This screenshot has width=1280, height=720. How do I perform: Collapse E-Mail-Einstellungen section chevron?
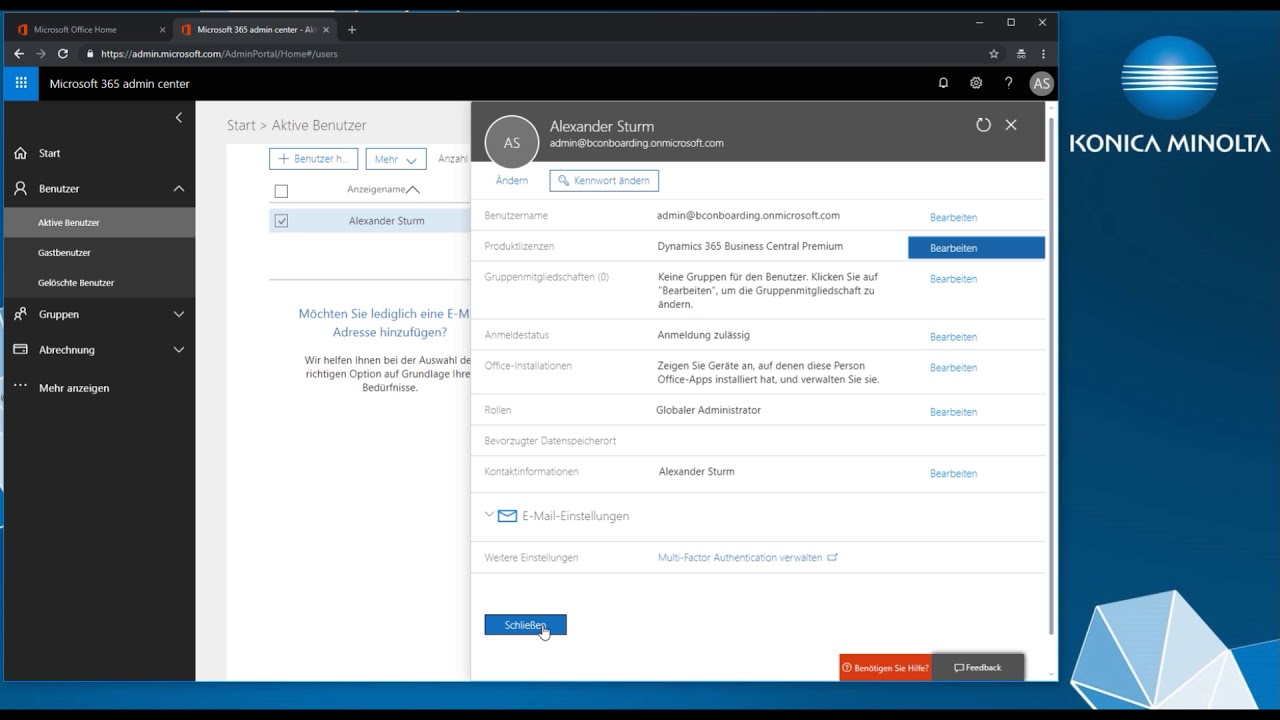489,515
